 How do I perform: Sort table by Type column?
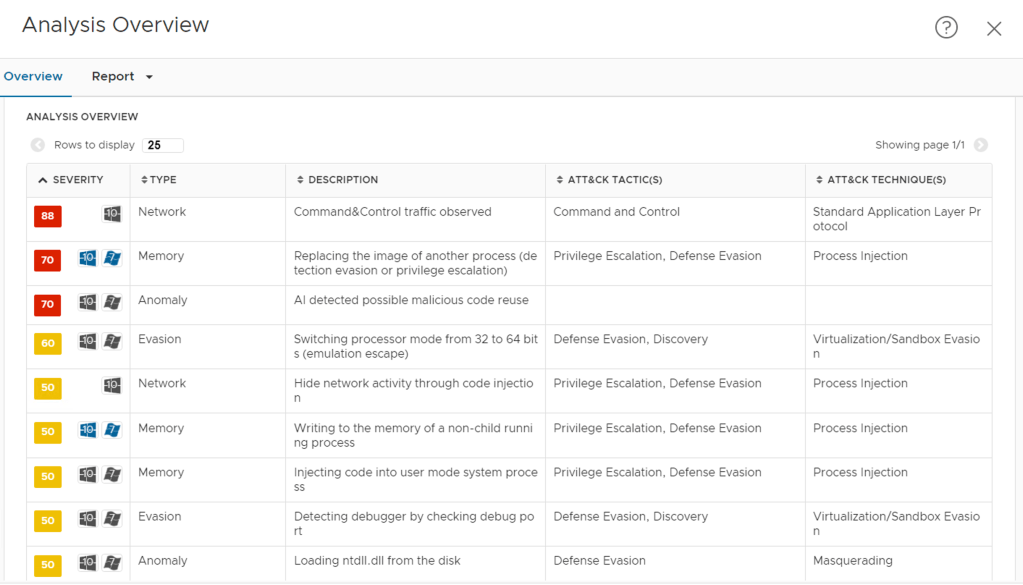tap(158, 180)
